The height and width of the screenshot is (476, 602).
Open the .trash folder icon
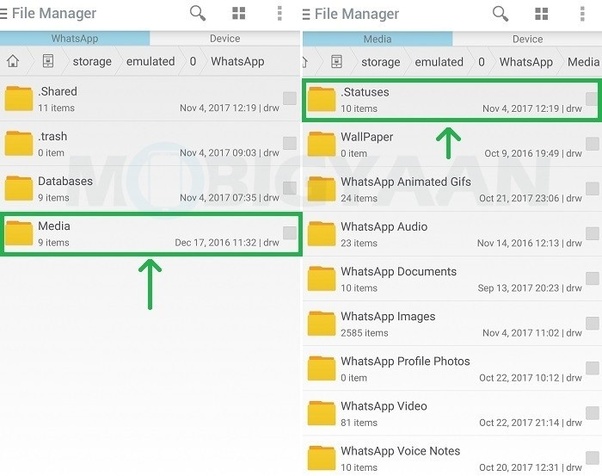point(18,143)
